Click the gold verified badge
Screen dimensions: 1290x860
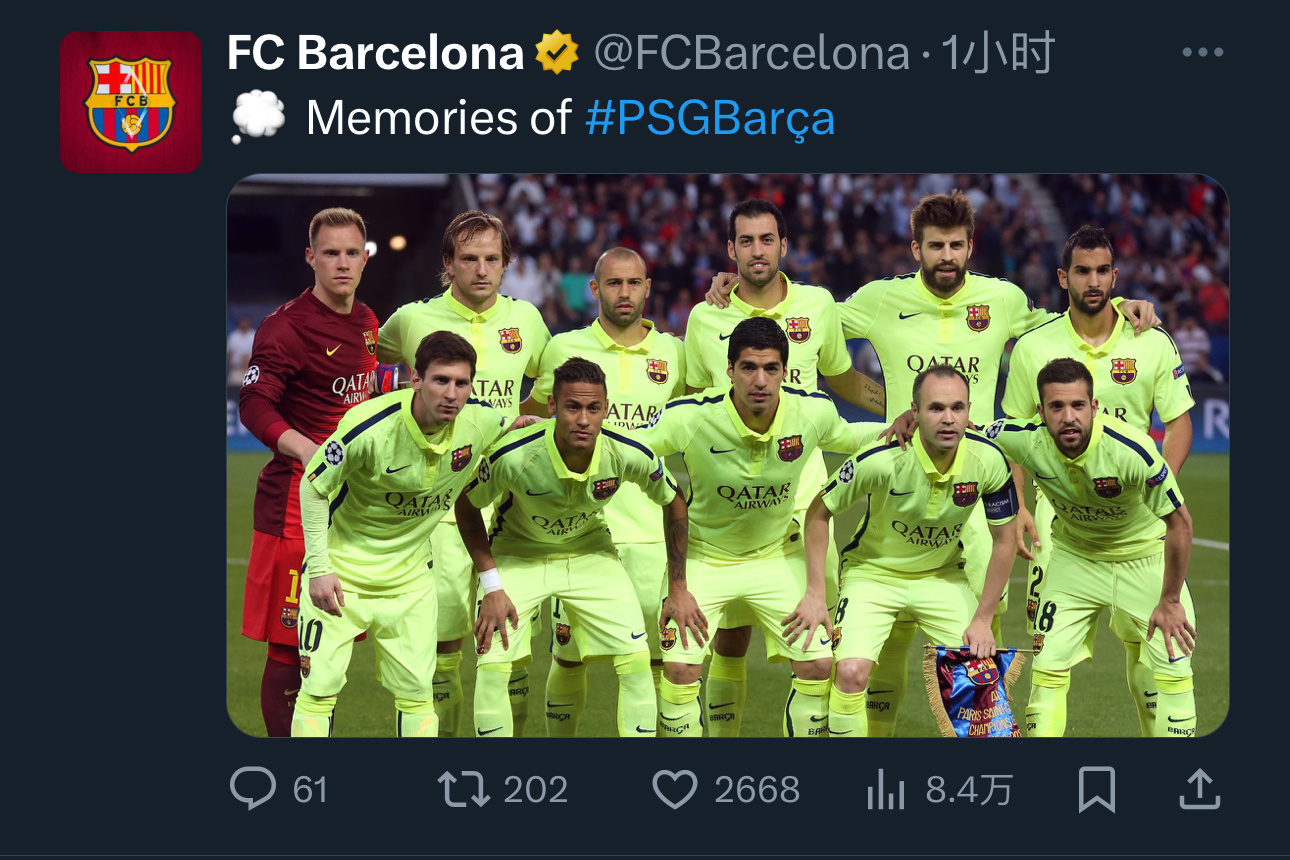click(x=557, y=53)
